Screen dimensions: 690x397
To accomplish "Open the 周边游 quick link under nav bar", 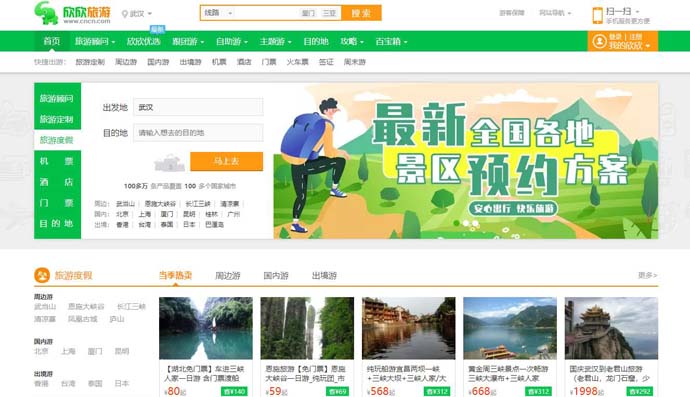I will tap(126, 62).
